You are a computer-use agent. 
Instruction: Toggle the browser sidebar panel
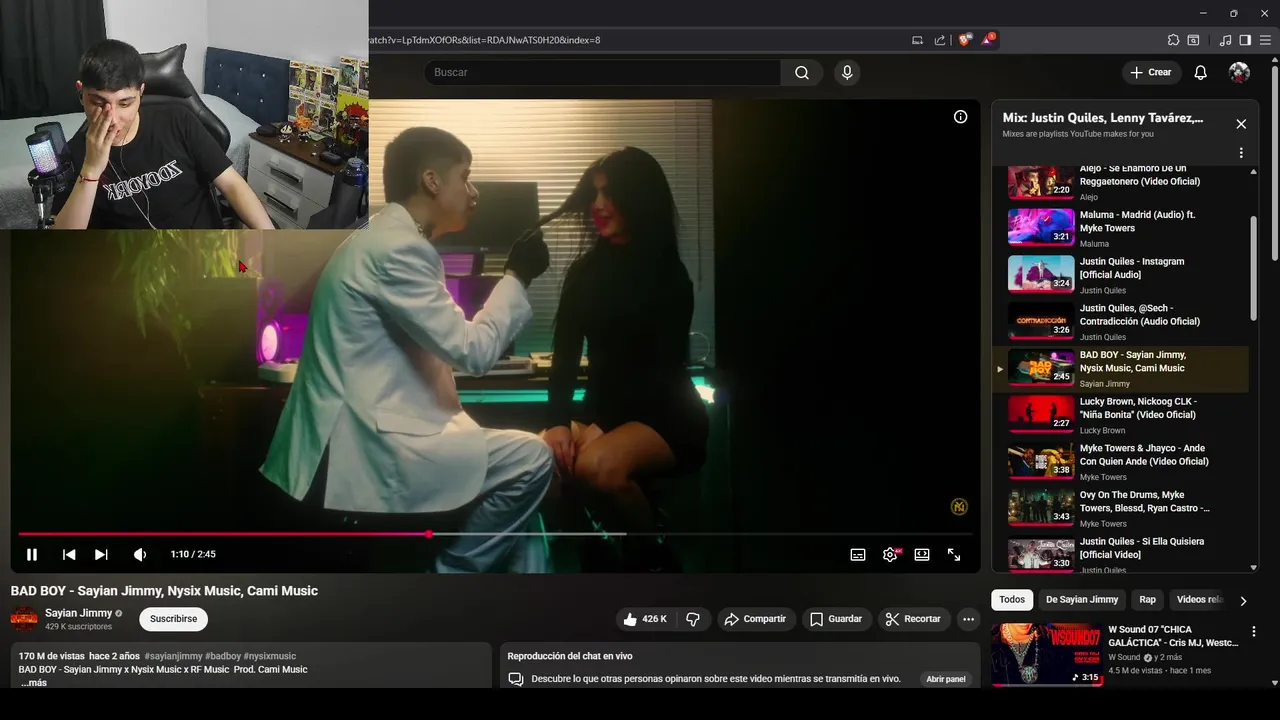(x=1245, y=40)
